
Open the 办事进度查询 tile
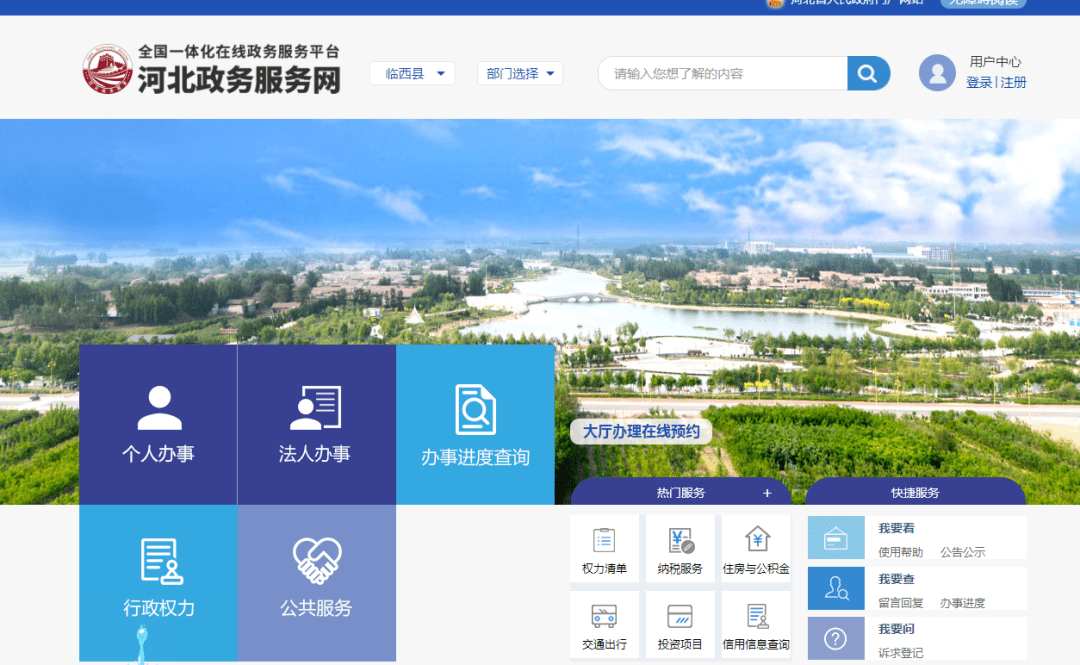pos(475,424)
